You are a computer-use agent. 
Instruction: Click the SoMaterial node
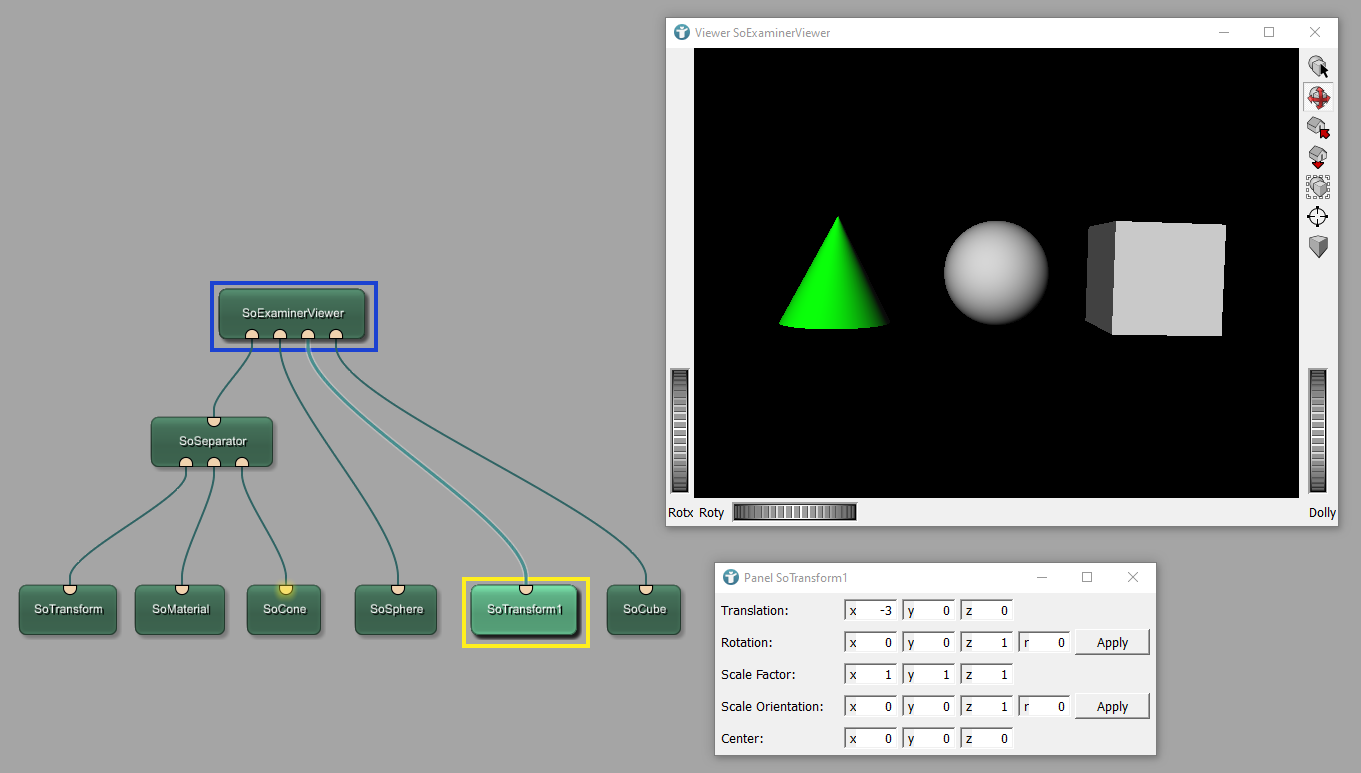[x=181, y=609]
